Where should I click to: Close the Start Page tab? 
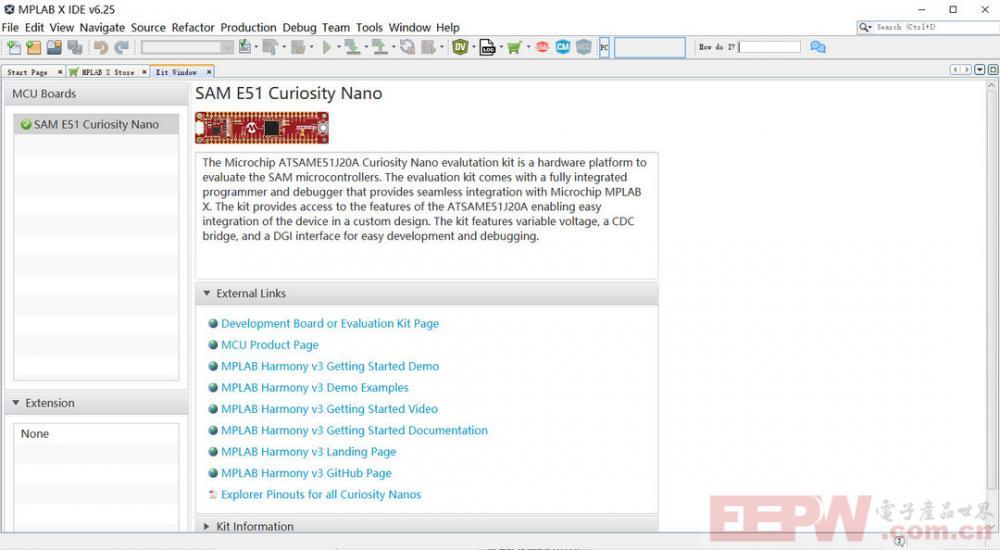60,72
